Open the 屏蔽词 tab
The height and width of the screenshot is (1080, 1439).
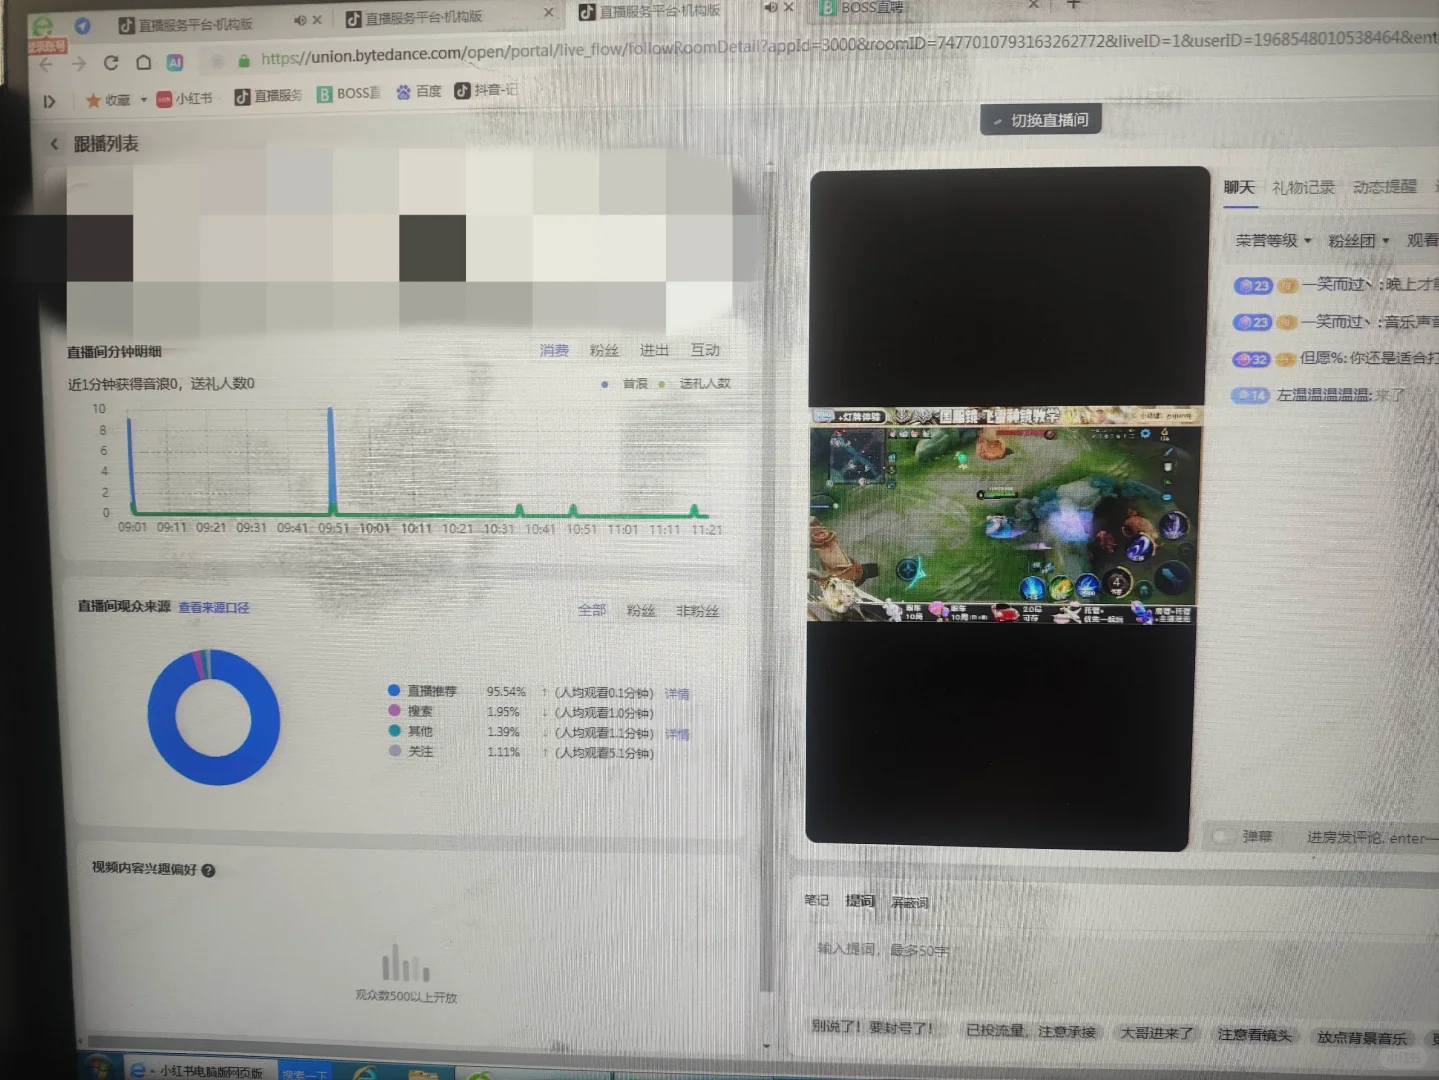coord(910,902)
